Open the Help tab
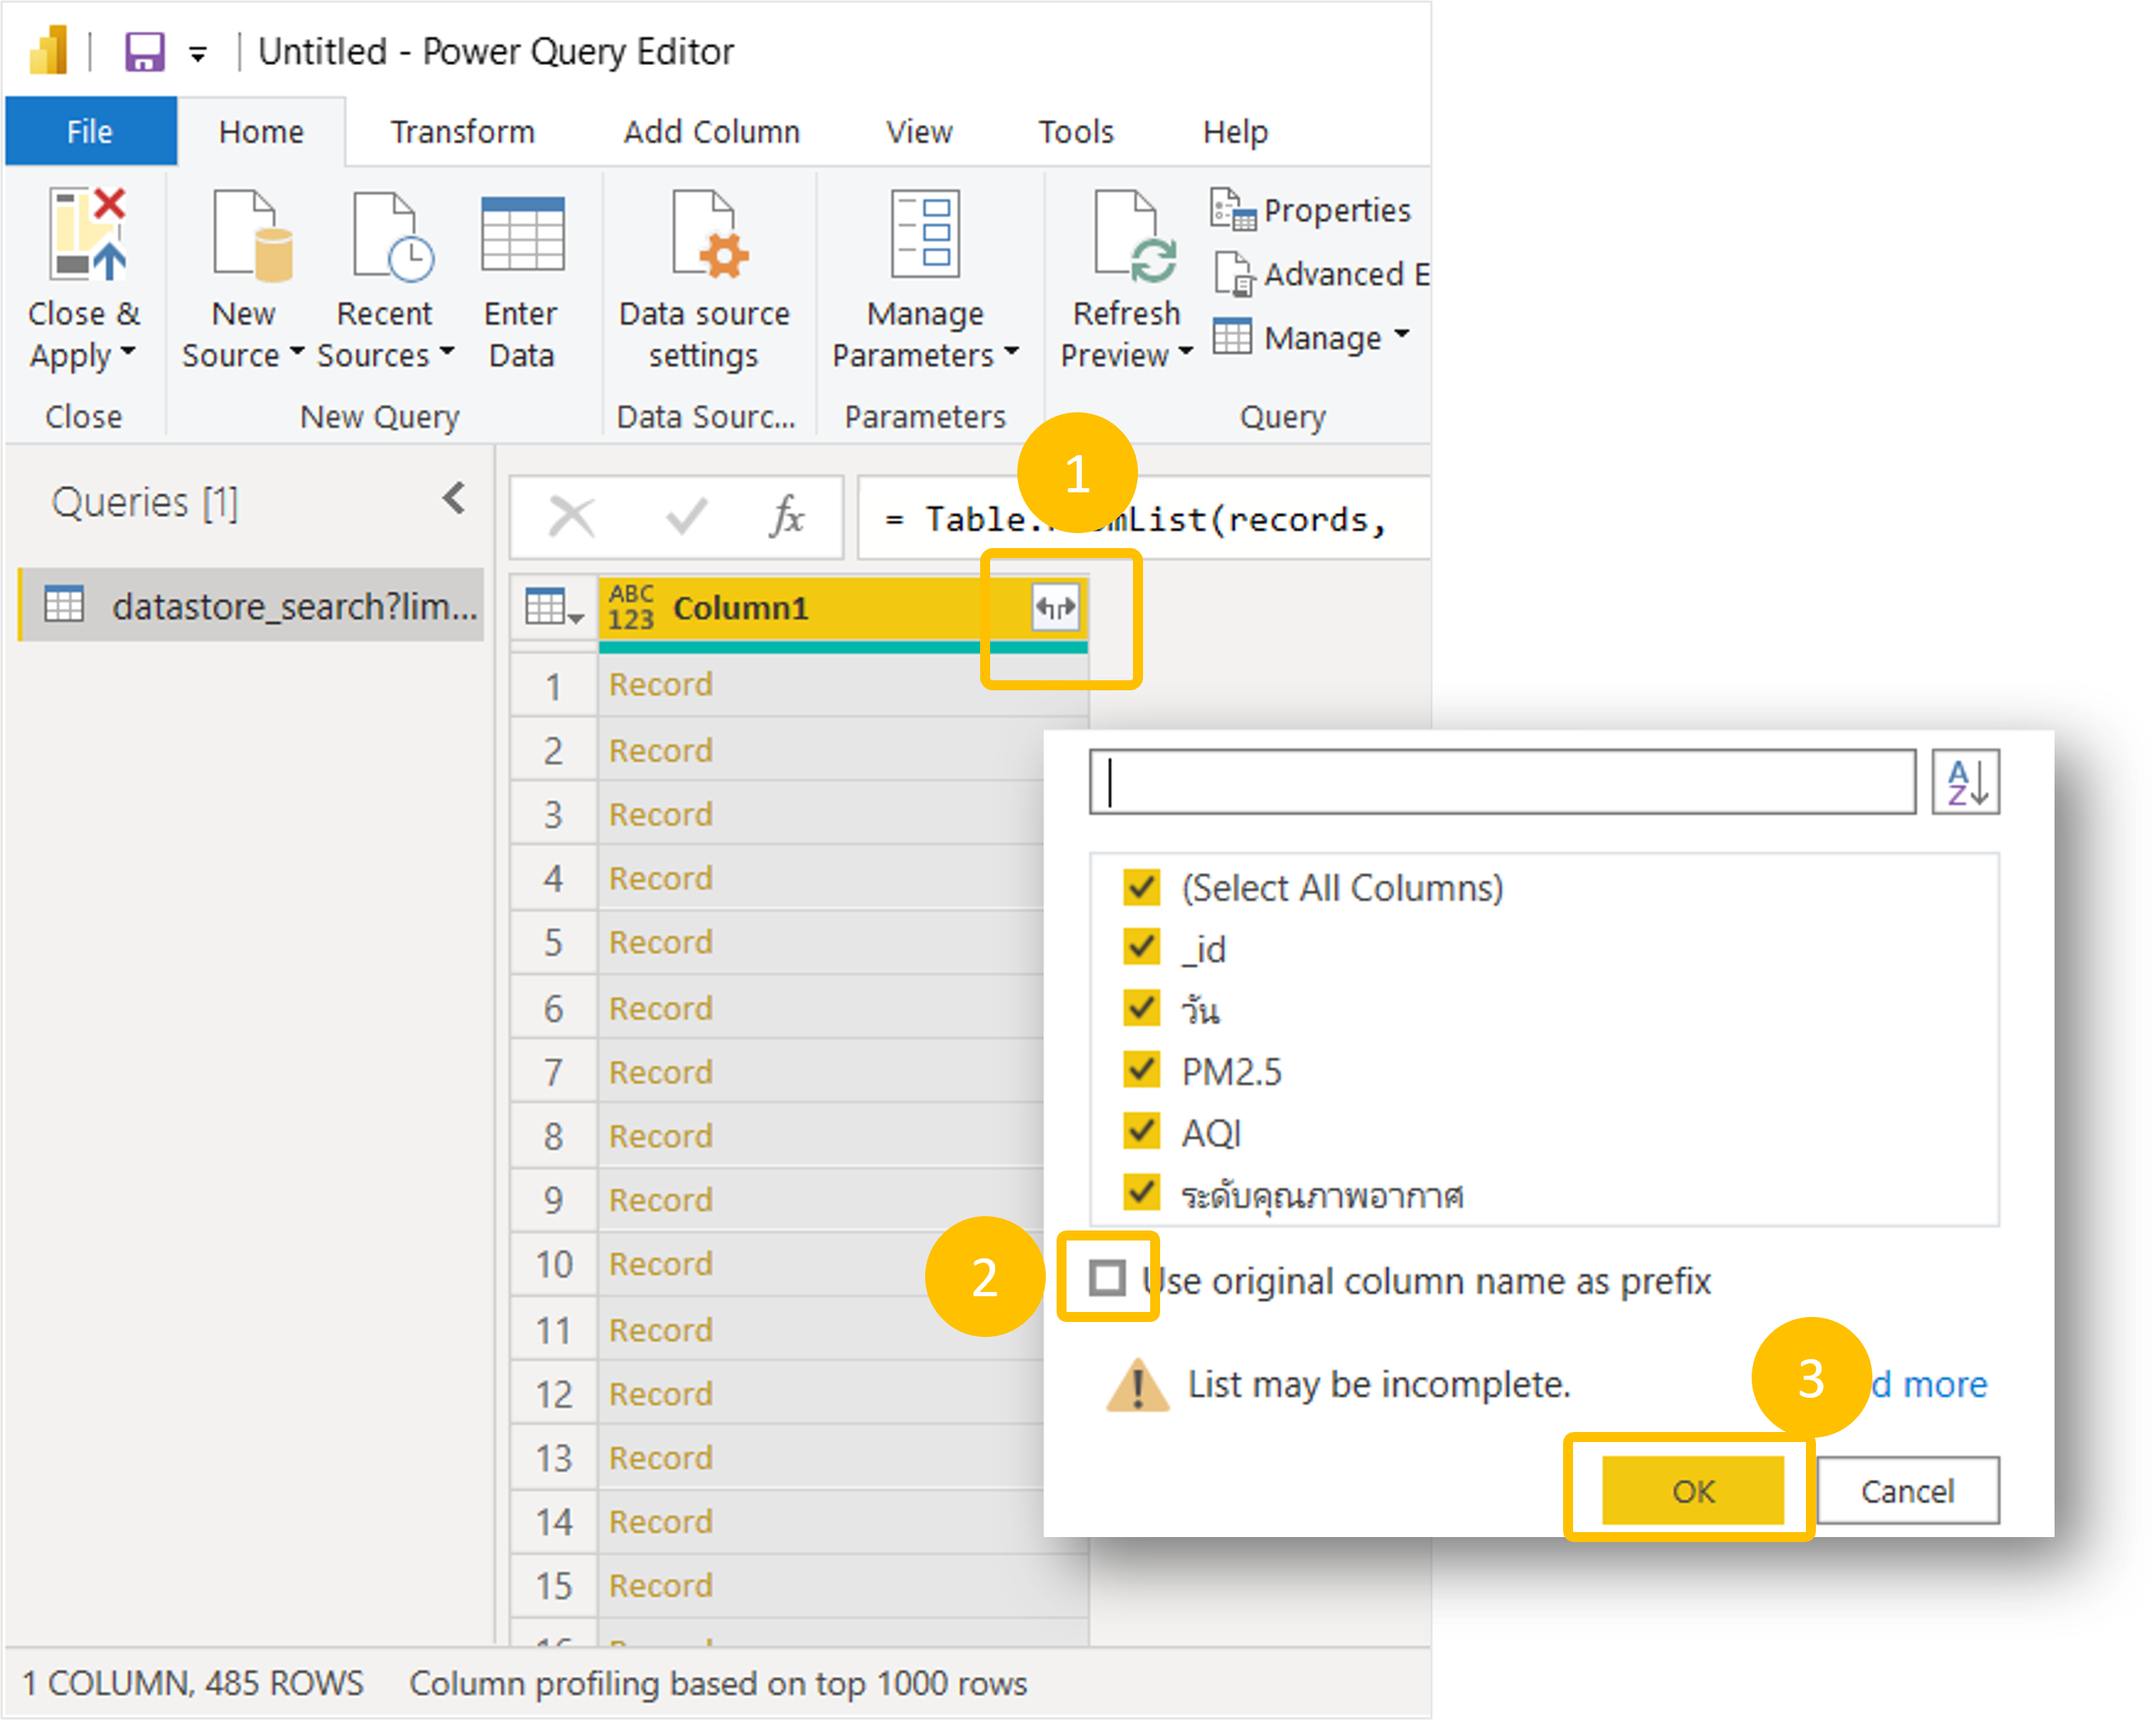Image resolution: width=2156 pixels, height=1720 pixels. coord(1235,131)
